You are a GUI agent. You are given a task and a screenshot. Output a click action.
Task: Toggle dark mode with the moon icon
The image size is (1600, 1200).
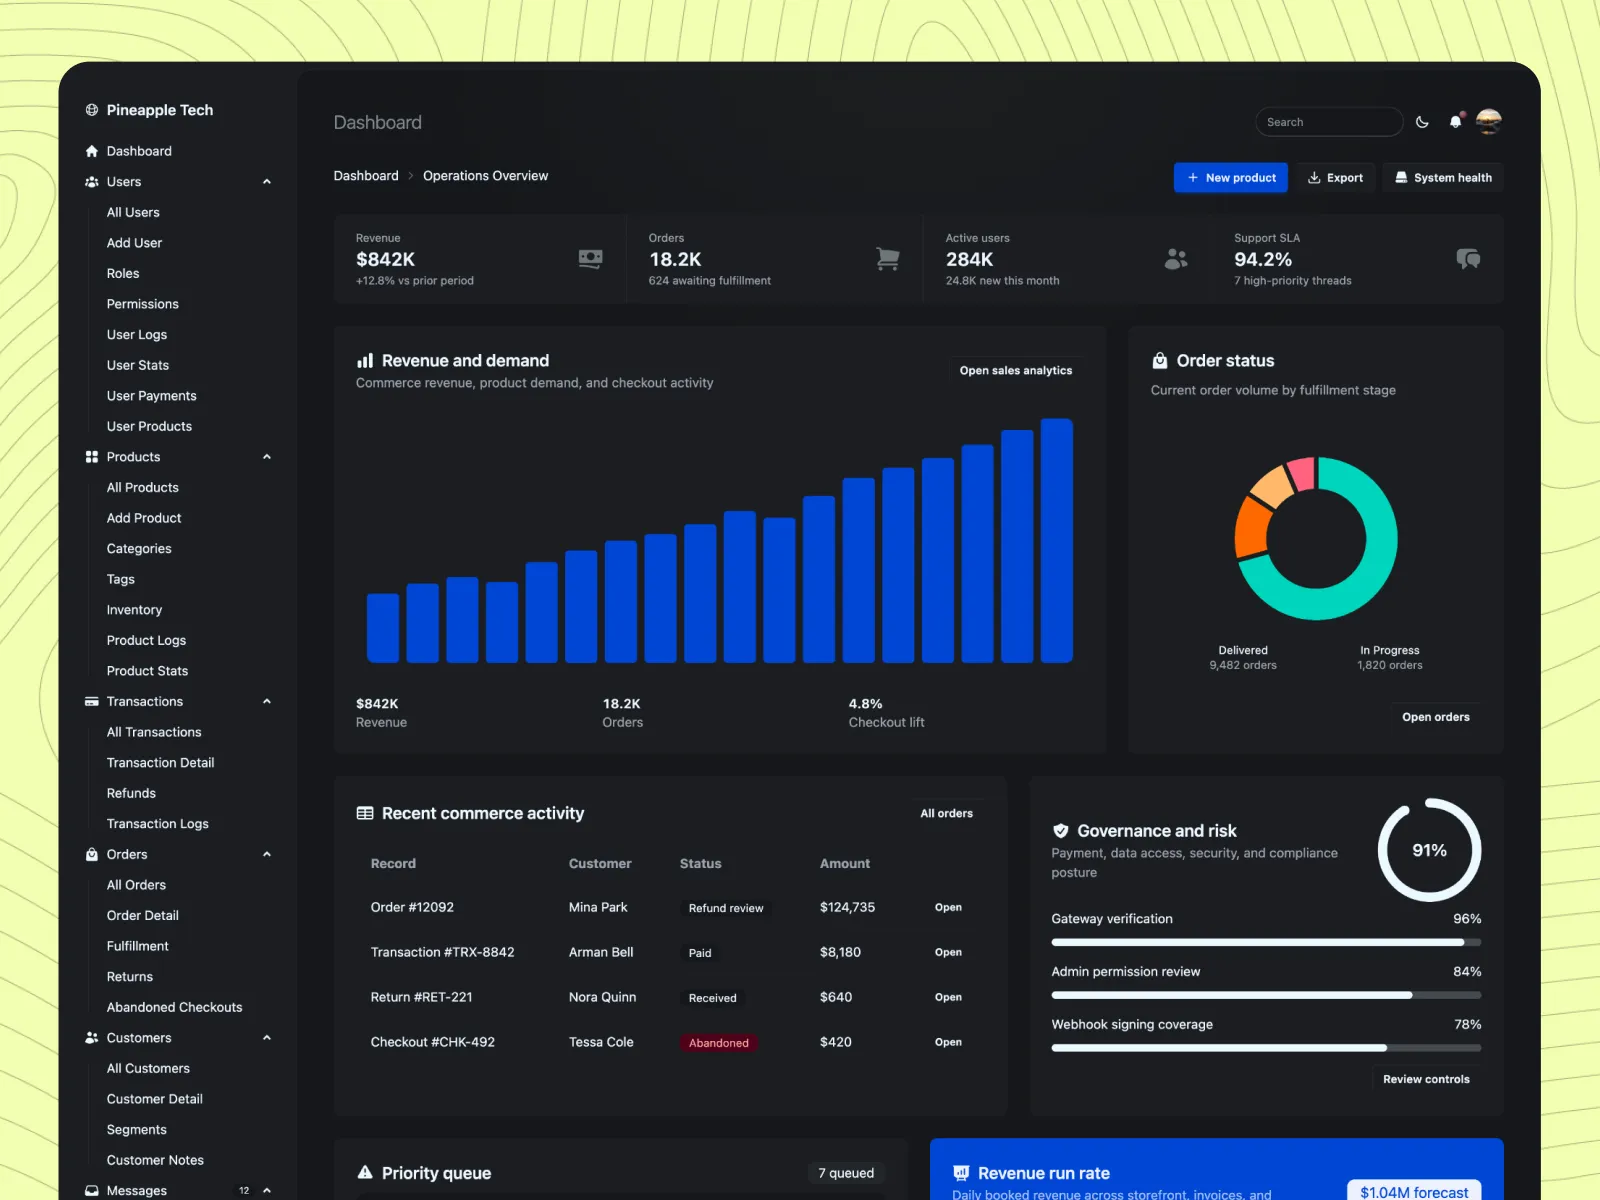coord(1422,122)
